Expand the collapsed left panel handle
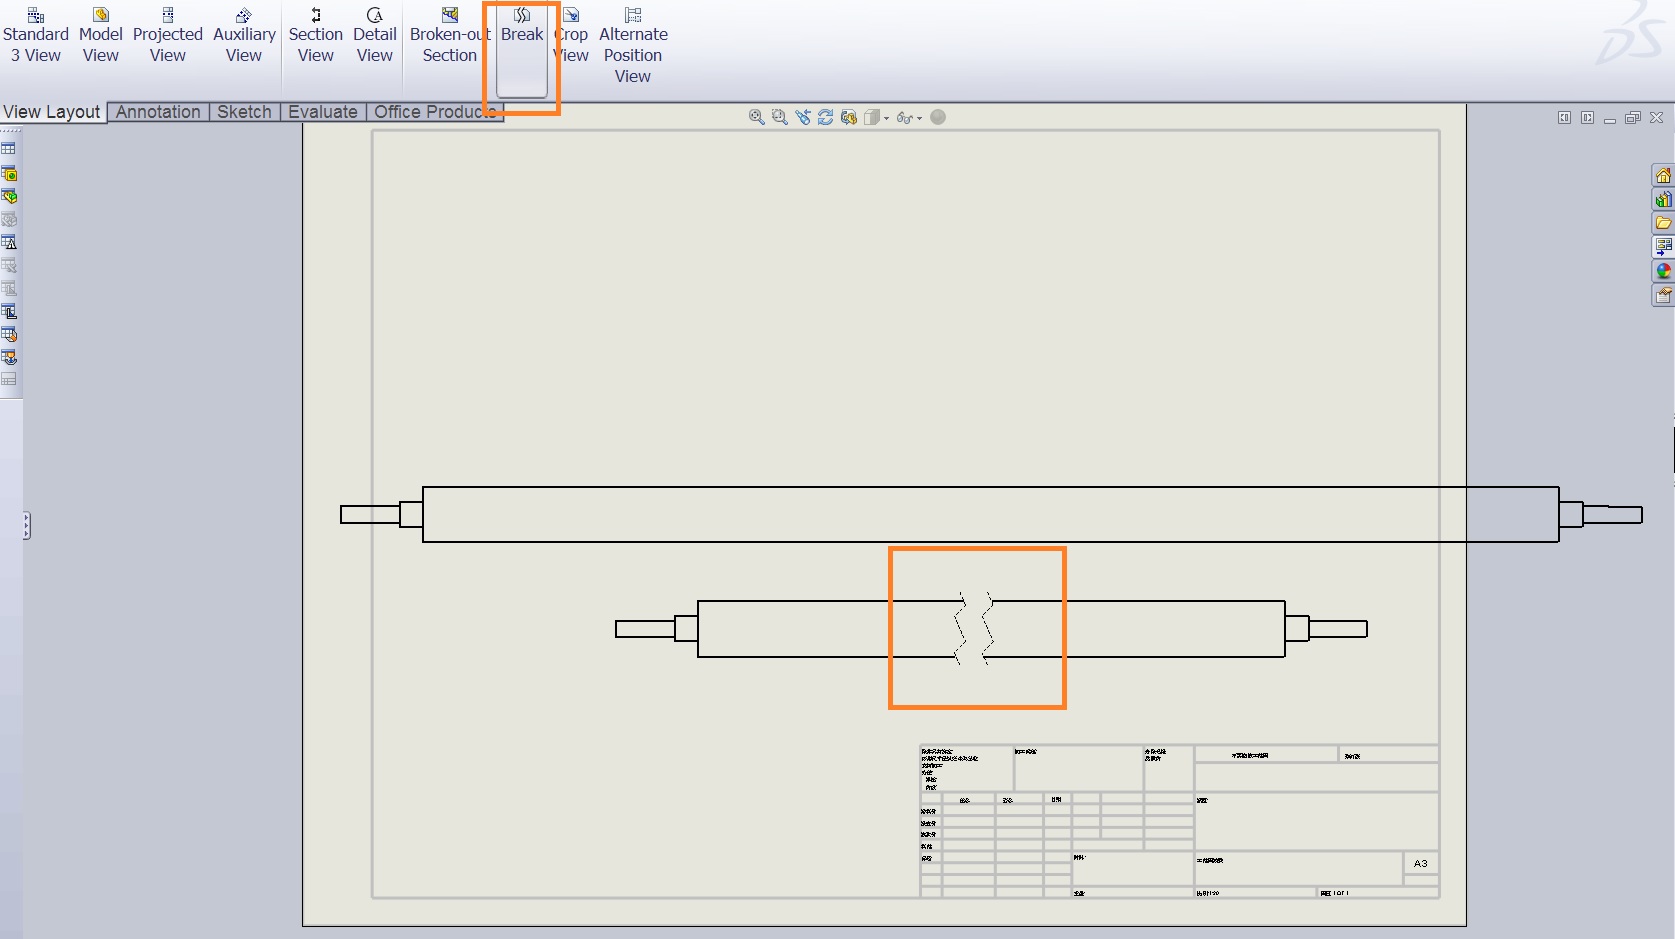Screen dimensions: 1675x939 (x=26, y=526)
